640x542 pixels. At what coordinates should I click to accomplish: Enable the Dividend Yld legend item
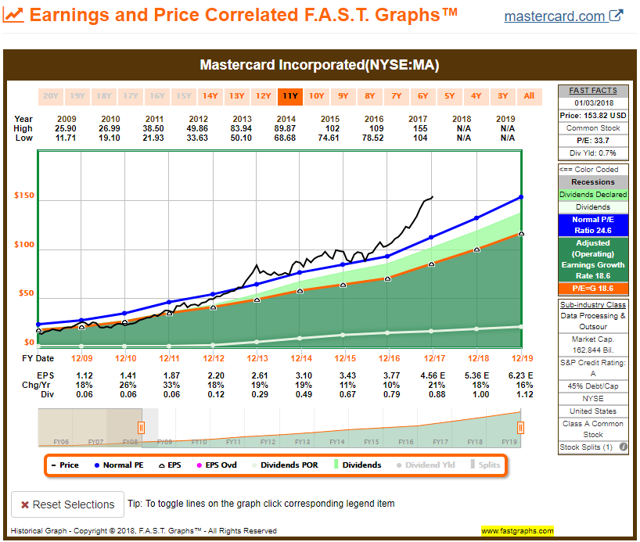[426, 465]
